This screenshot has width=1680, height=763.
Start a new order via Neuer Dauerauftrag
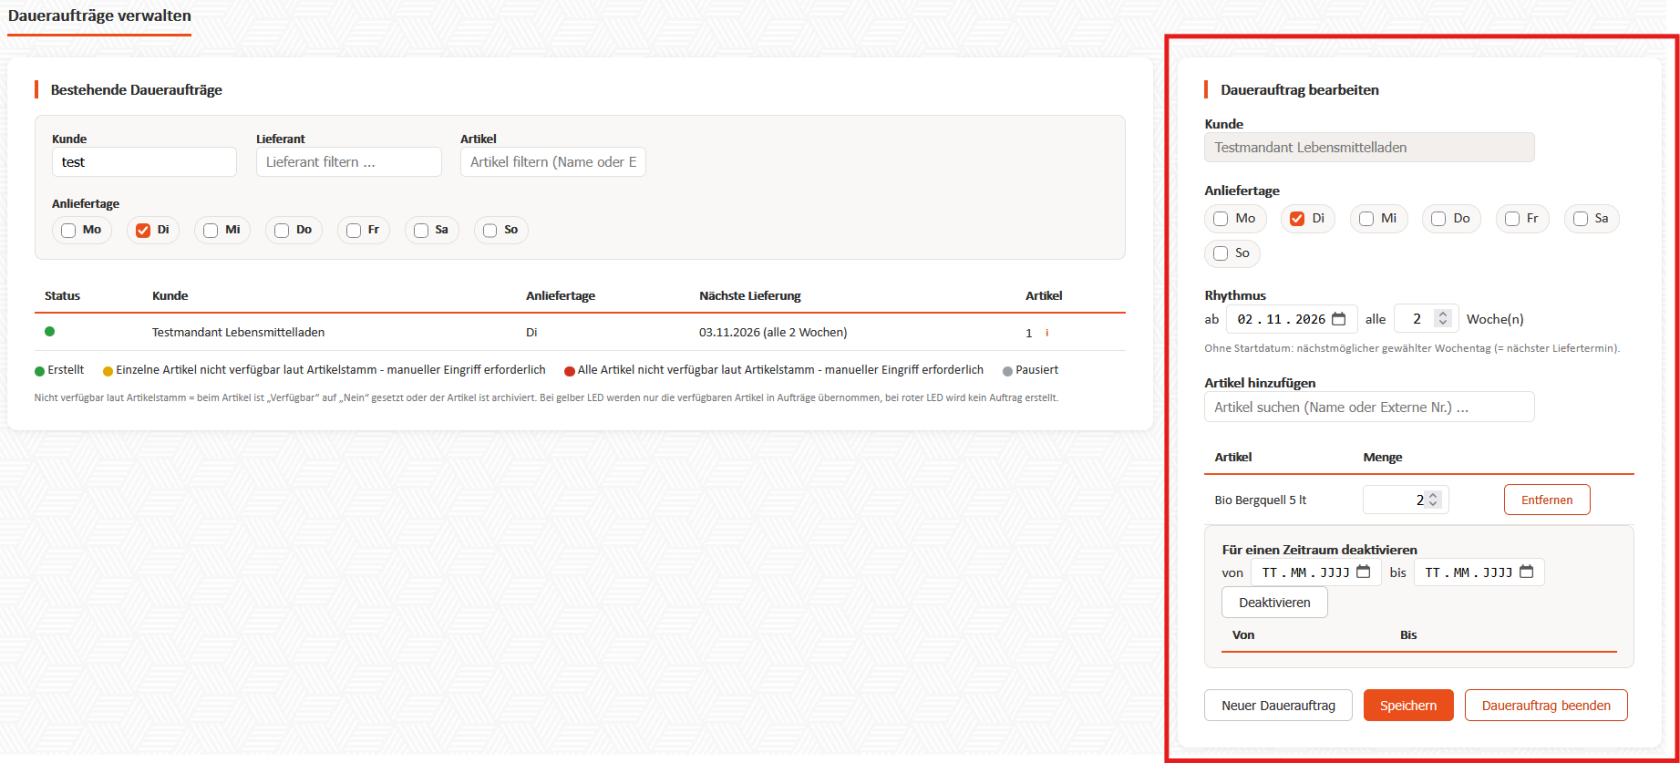pyautogui.click(x=1278, y=705)
